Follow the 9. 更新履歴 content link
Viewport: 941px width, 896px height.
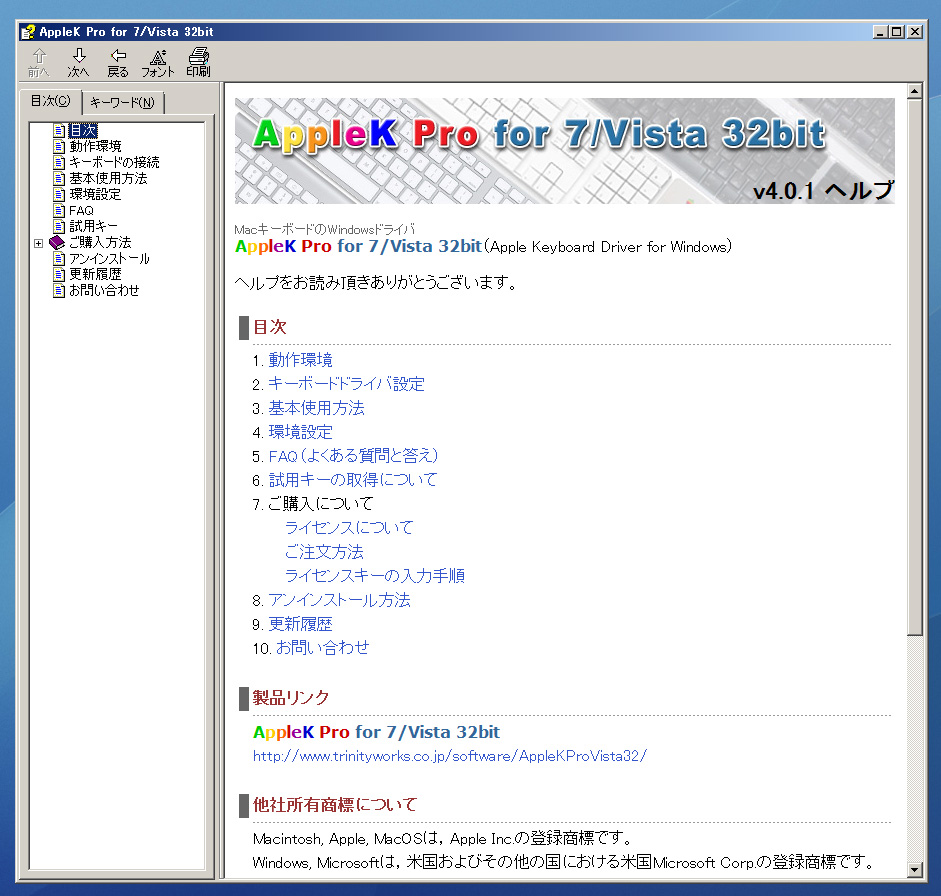tap(300, 624)
